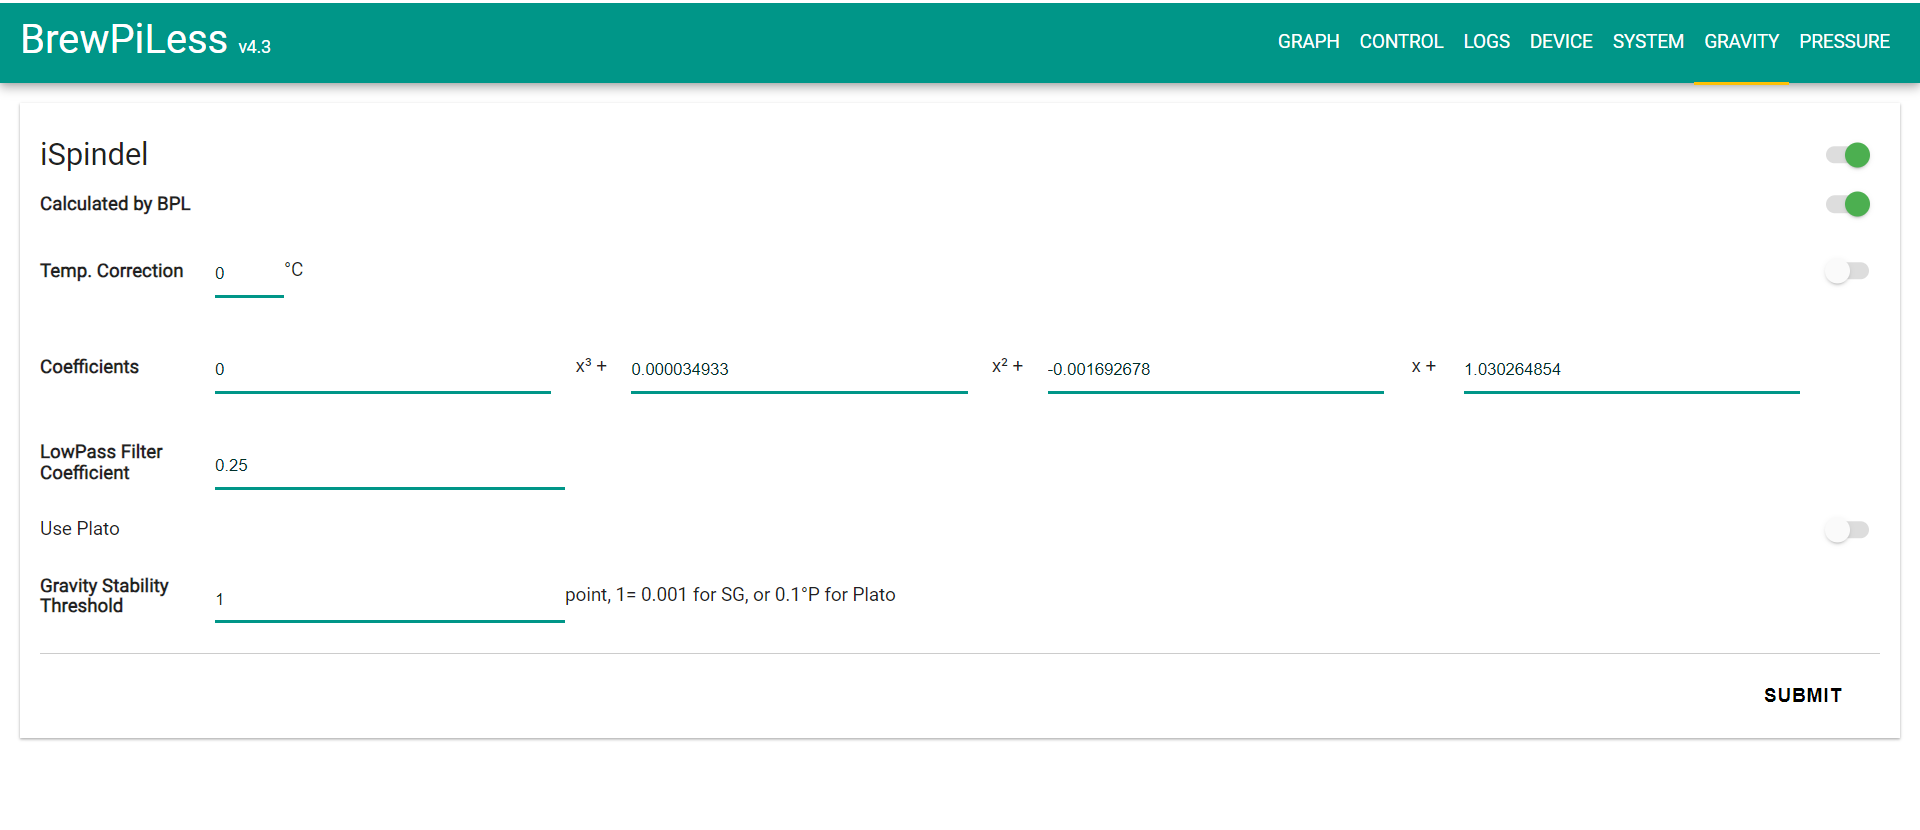Open the GRAPH page
The width and height of the screenshot is (1920, 830).
pyautogui.click(x=1308, y=42)
